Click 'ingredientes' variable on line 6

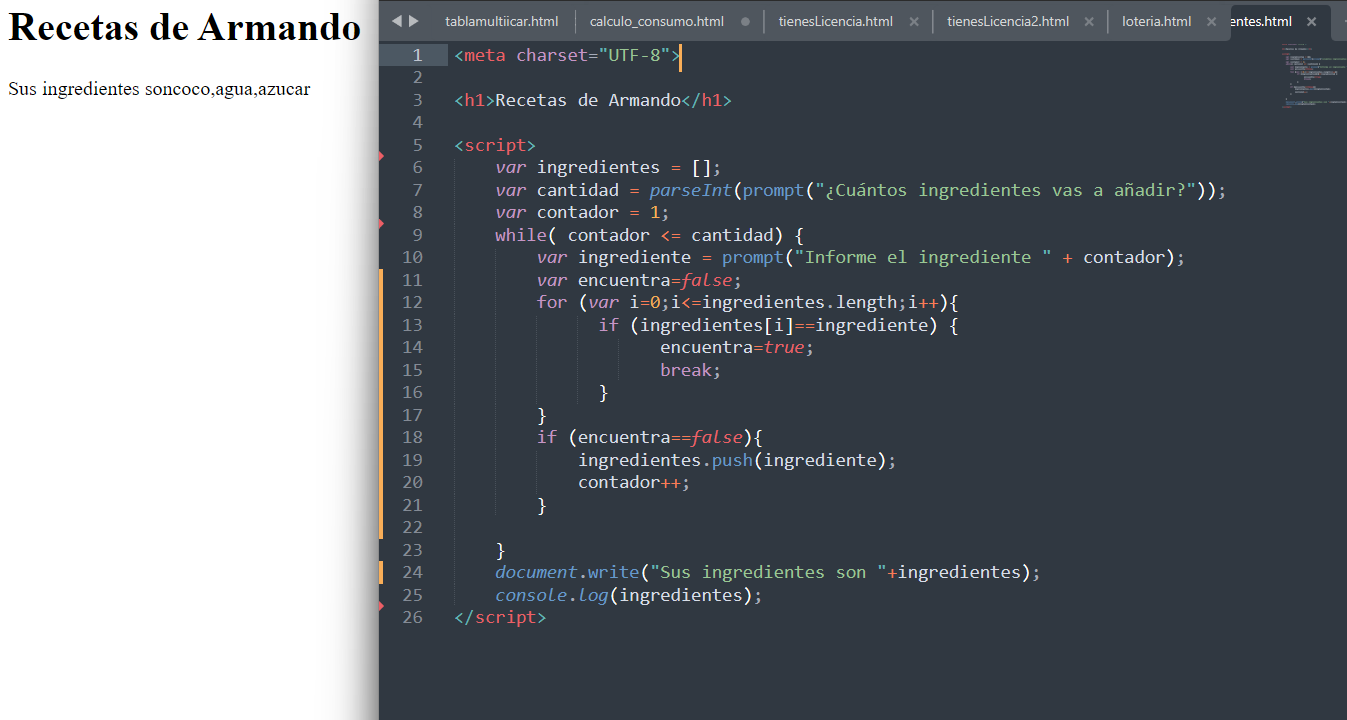(x=598, y=167)
